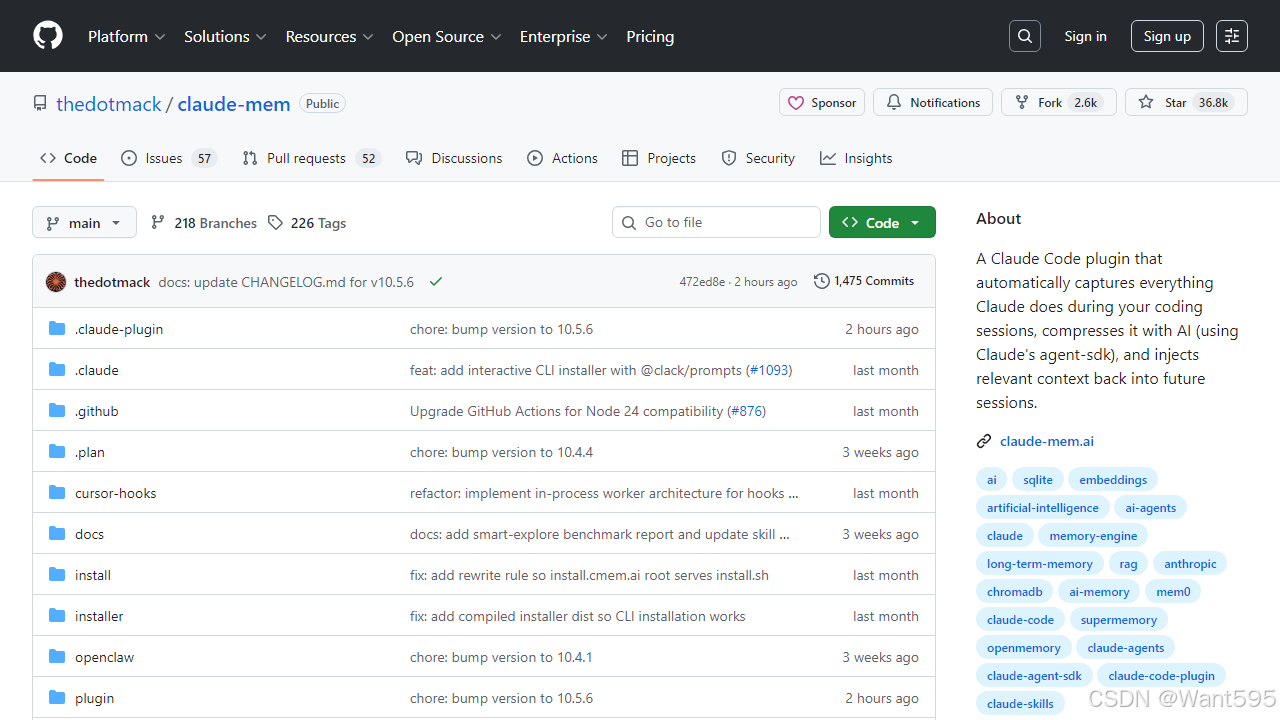Open the thedotmack owner profile link
The width and height of the screenshot is (1280, 720).
coord(109,104)
